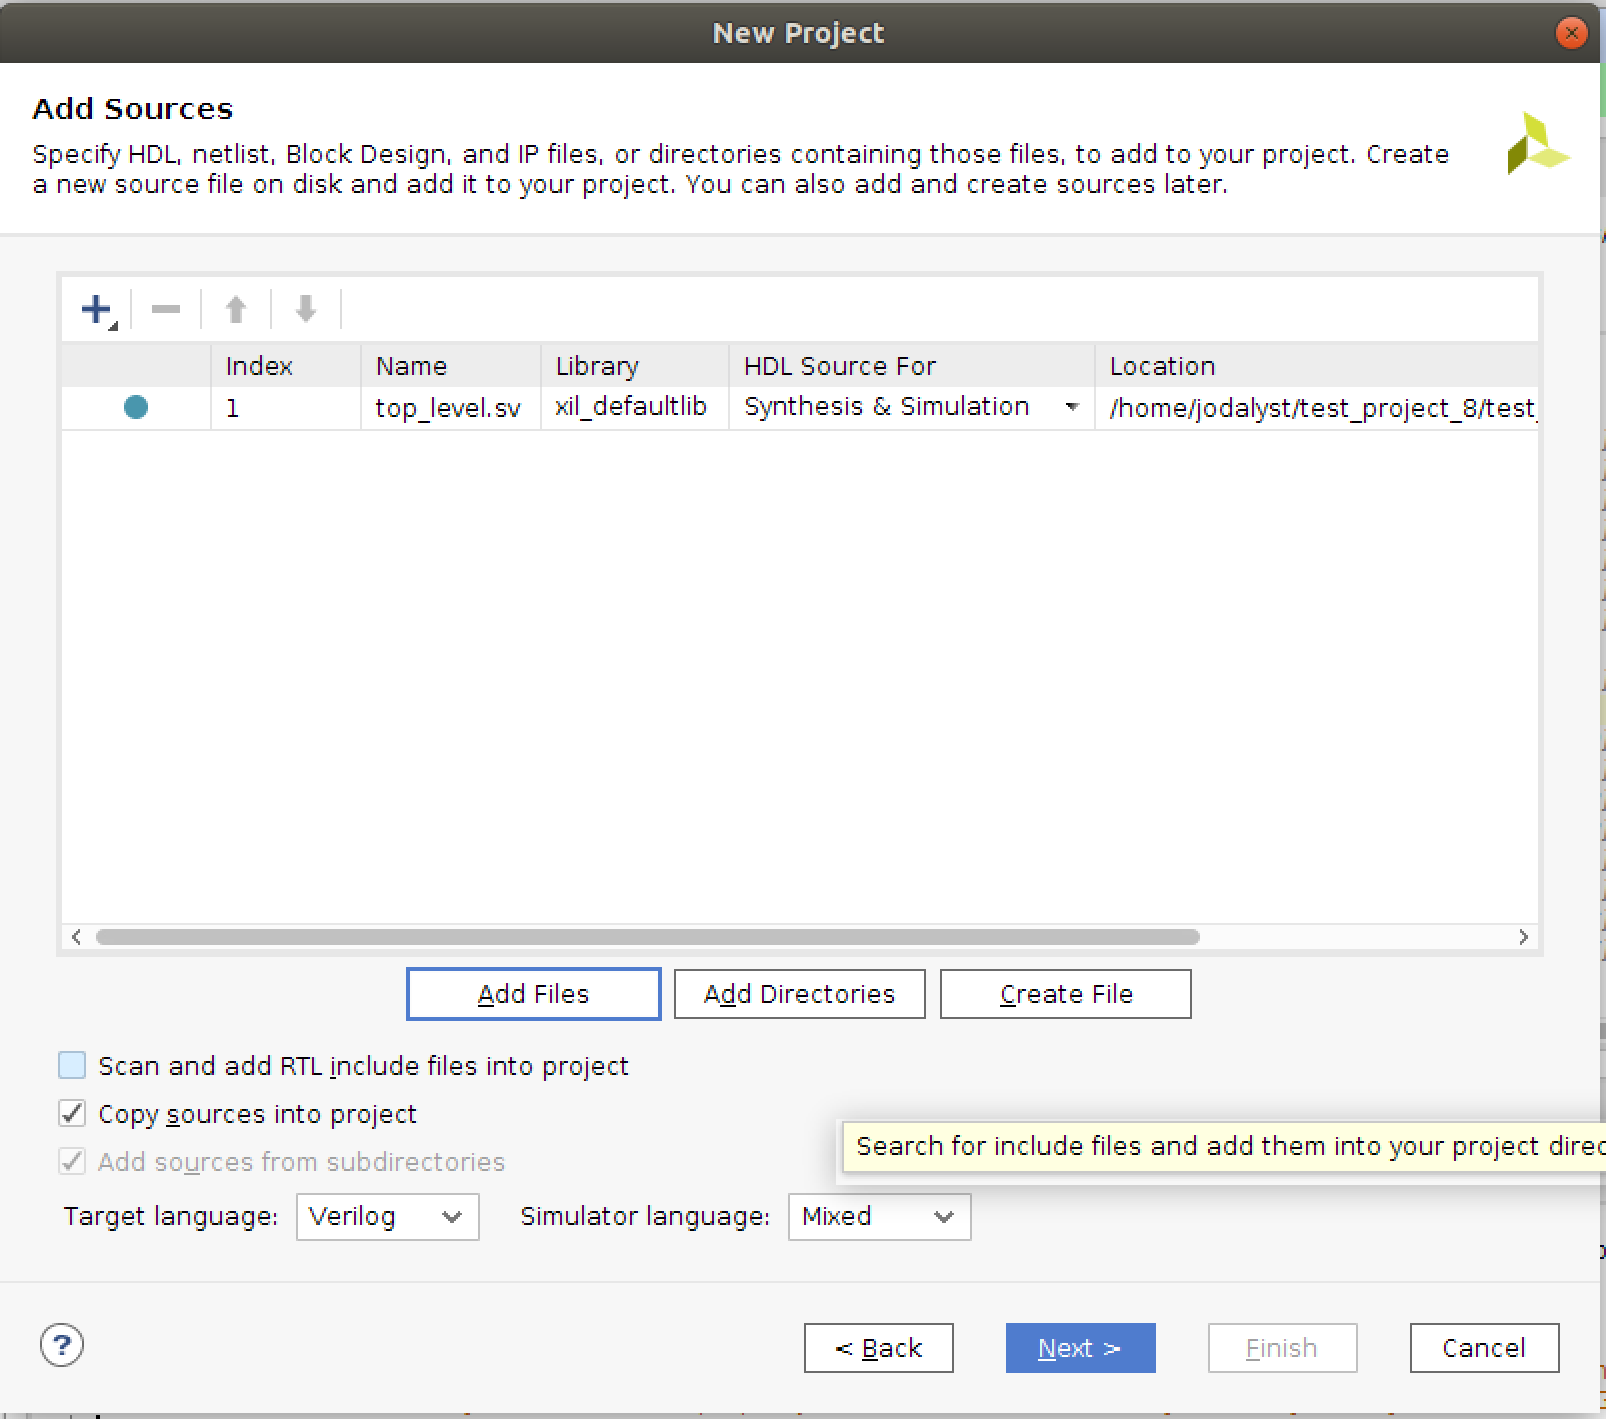Open the help question mark icon
This screenshot has height=1419, width=1606.
pos(62,1345)
